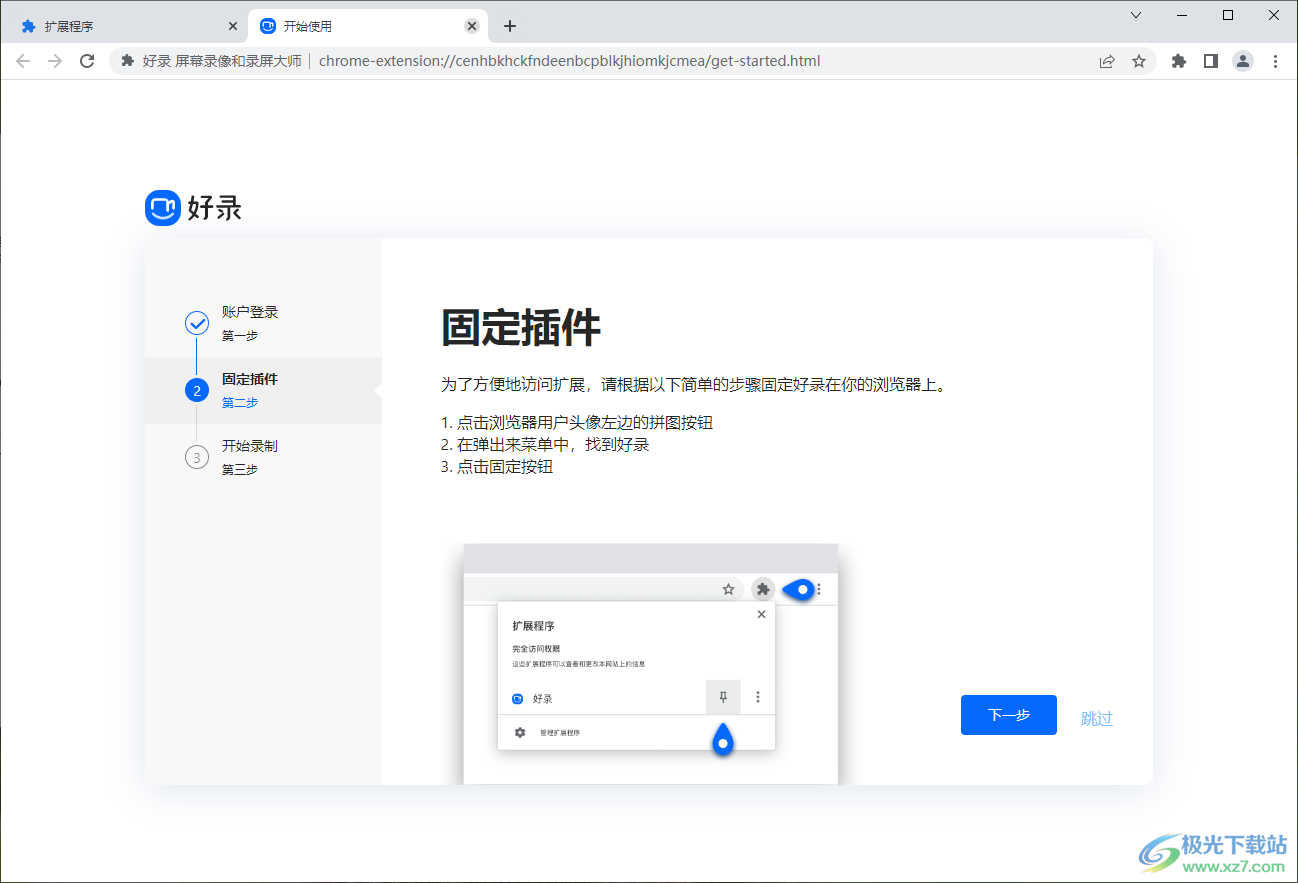Screen dimensions: 1298x883
Task: Click the 跳过 skip link
Action: pos(1097,718)
